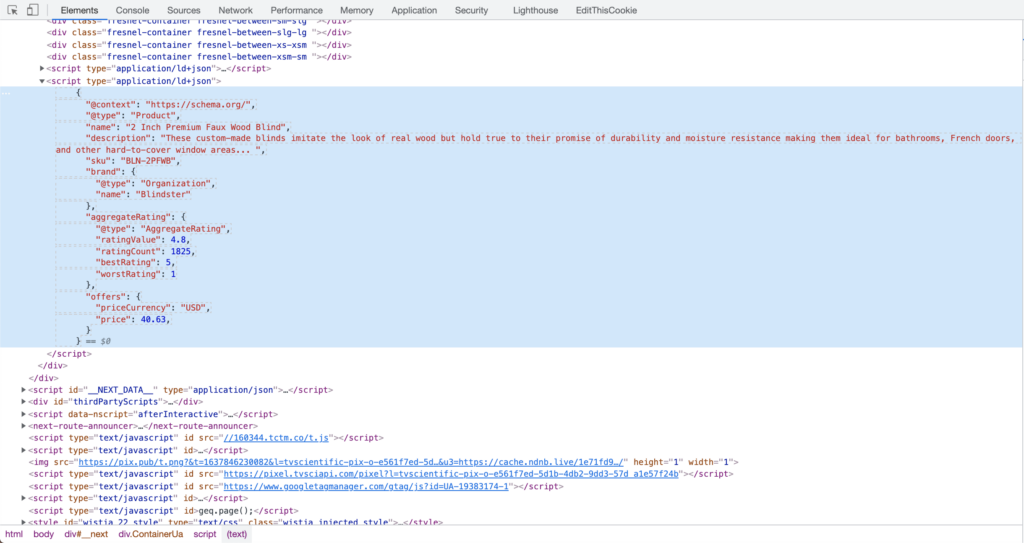
Task: Switch to the Elements tab
Action: click(x=79, y=10)
